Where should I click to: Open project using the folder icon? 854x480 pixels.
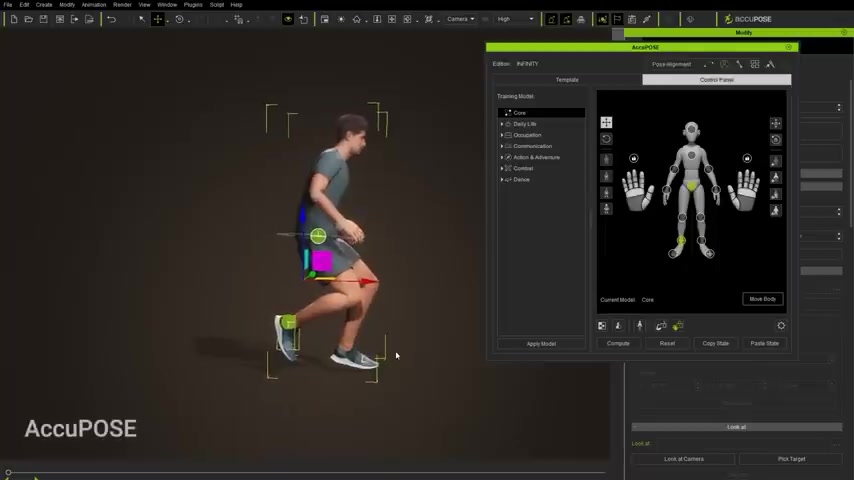(28, 19)
